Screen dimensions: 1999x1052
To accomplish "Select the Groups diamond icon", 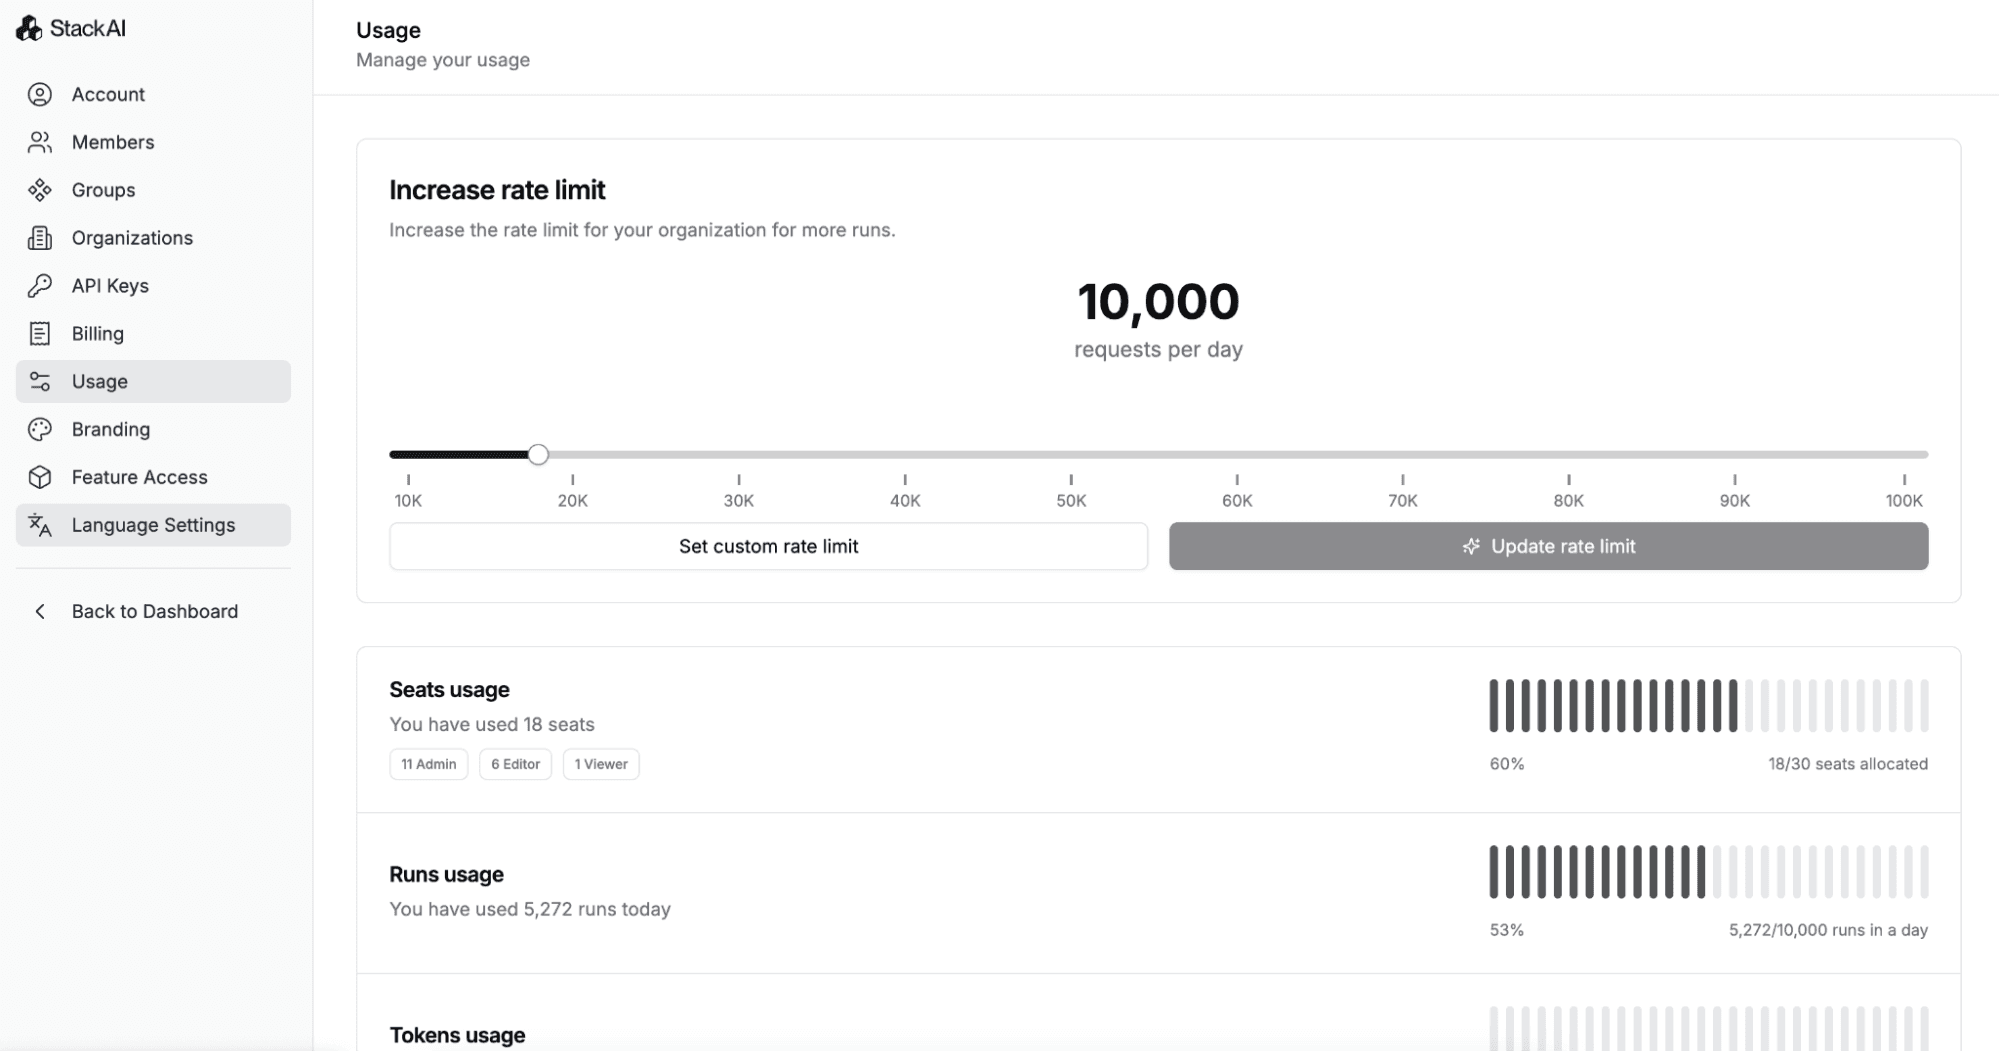I will point(40,190).
